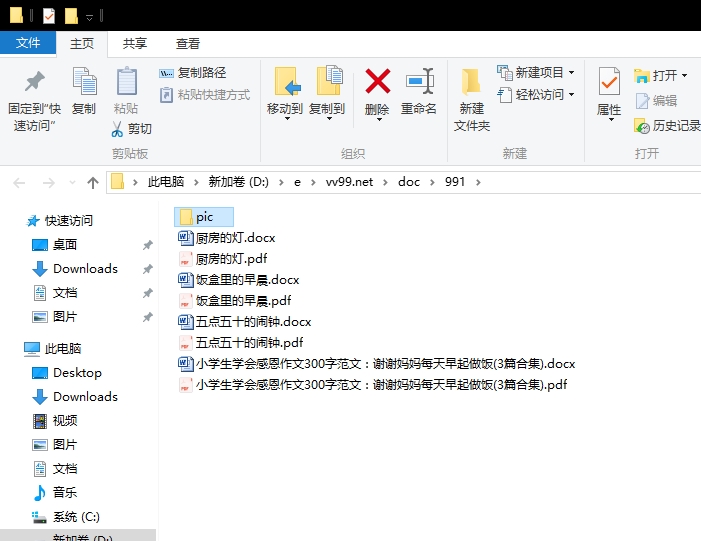This screenshot has width=701, height=541.
Task: Click the vv99.net breadcrumb
Action: (x=349, y=182)
